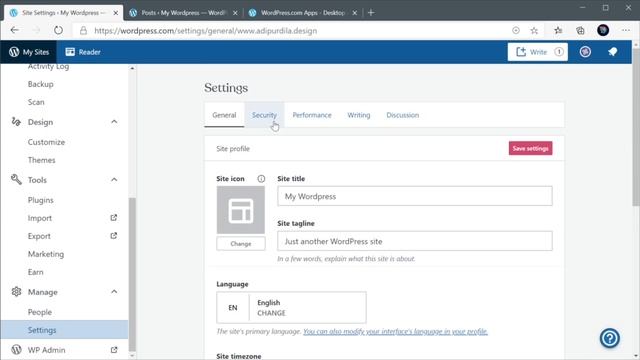Open browser settings and more menu
The image size is (640, 360).
click(626, 30)
